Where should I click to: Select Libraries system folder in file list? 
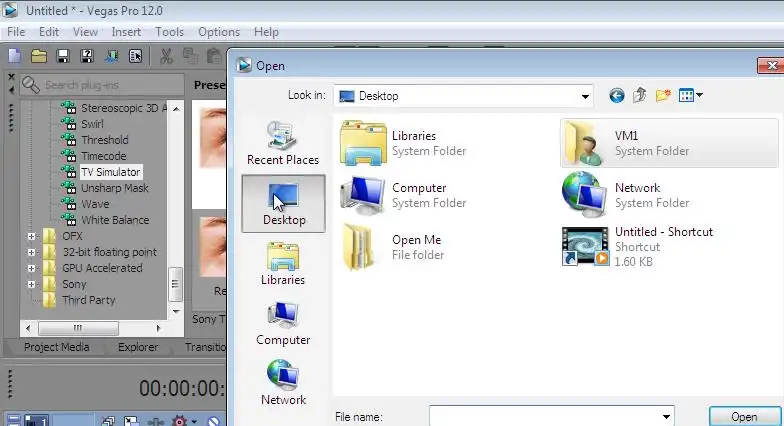point(404,143)
